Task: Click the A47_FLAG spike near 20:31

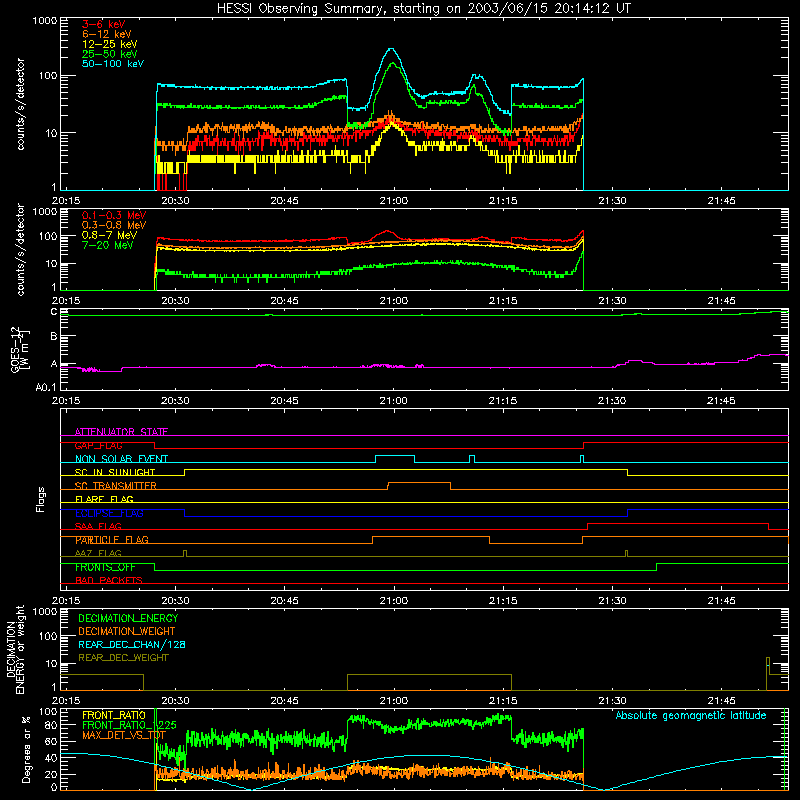Action: [185, 553]
